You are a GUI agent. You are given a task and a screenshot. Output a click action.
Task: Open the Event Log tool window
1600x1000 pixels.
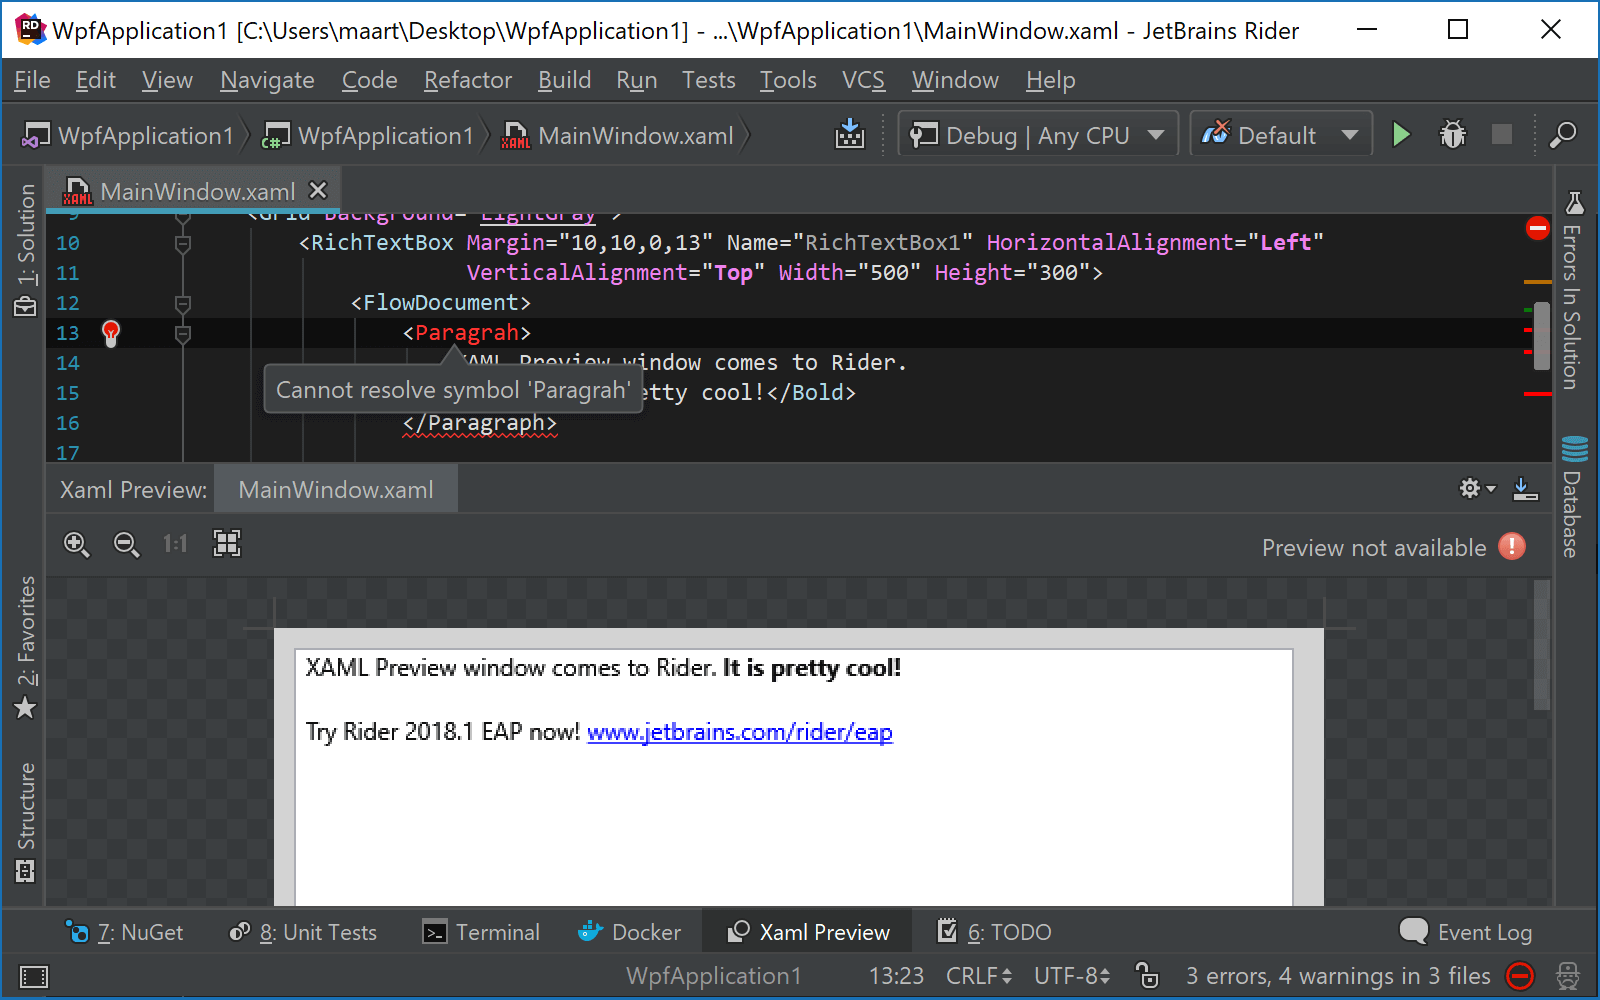[1466, 932]
